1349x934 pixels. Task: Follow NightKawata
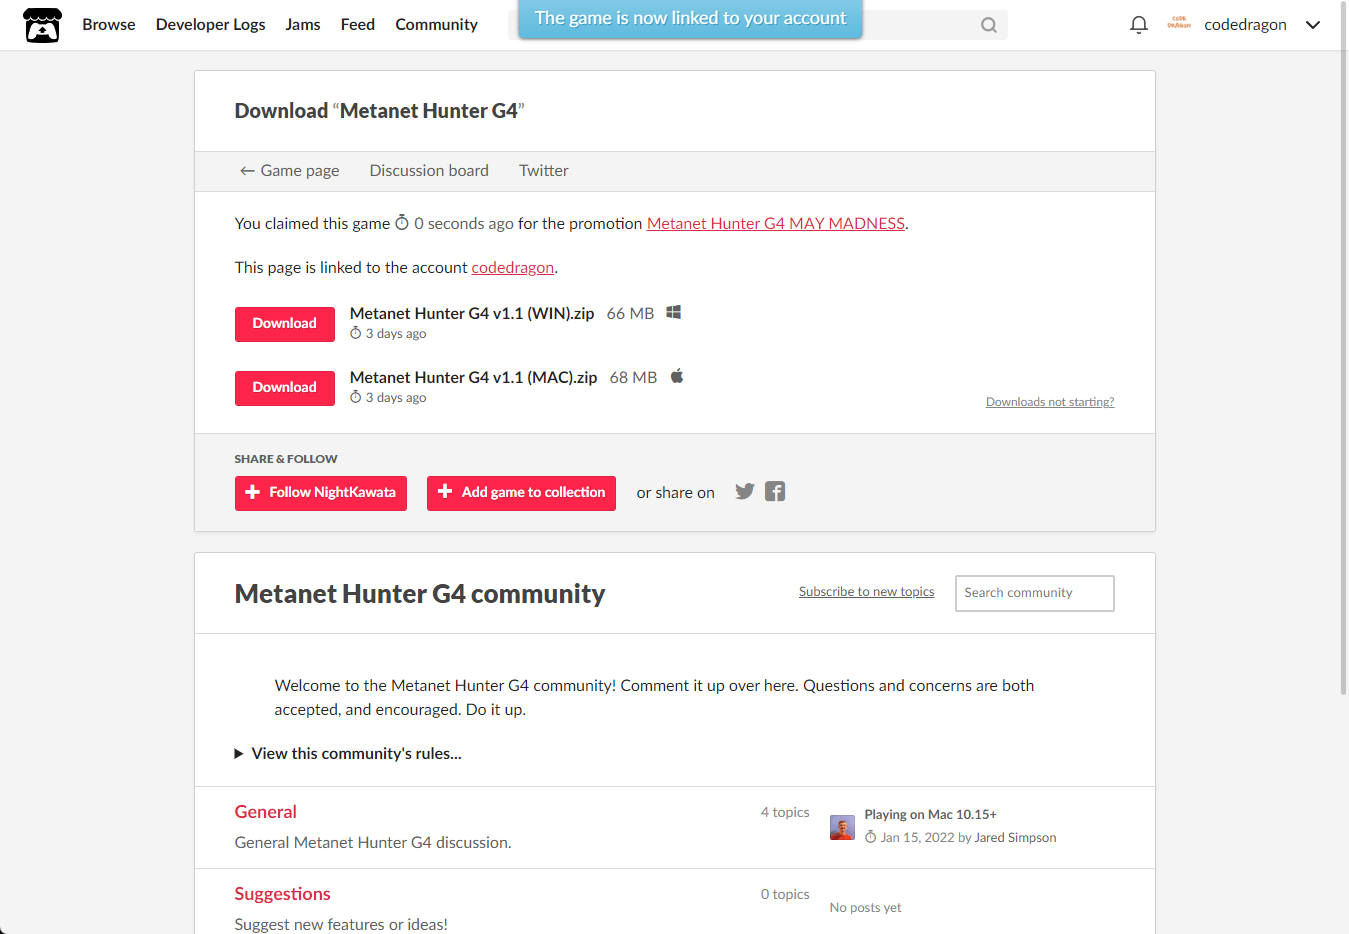coord(321,493)
